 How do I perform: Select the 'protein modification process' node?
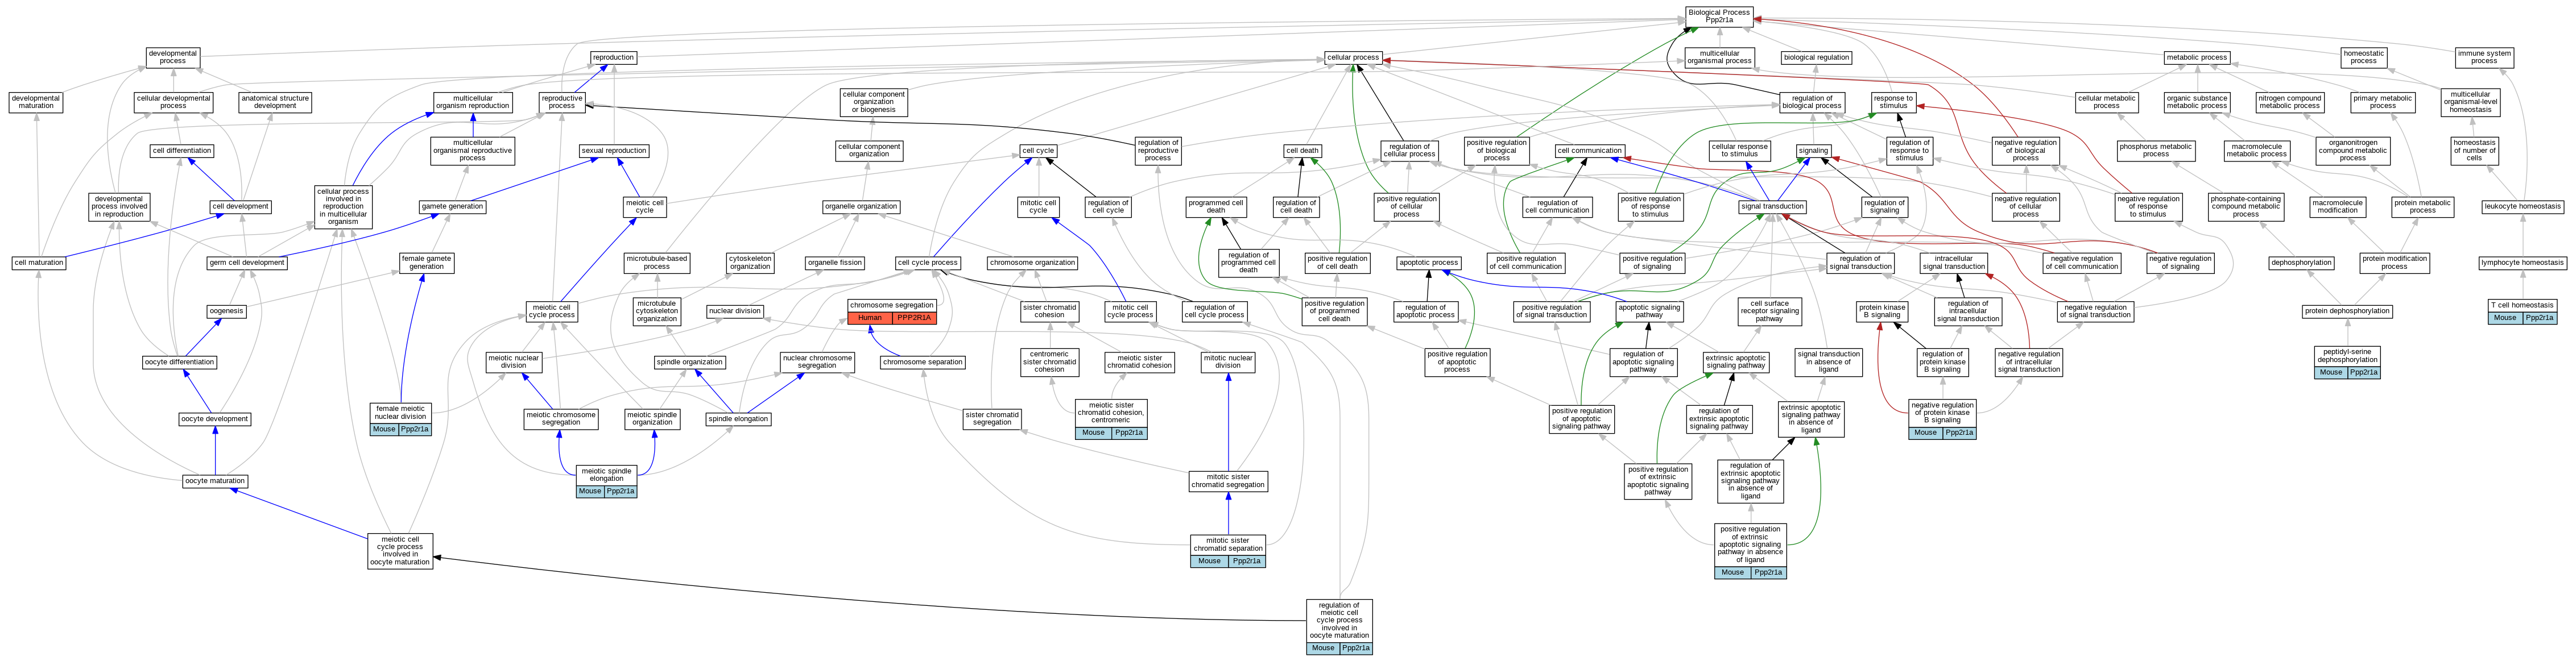[2394, 263]
